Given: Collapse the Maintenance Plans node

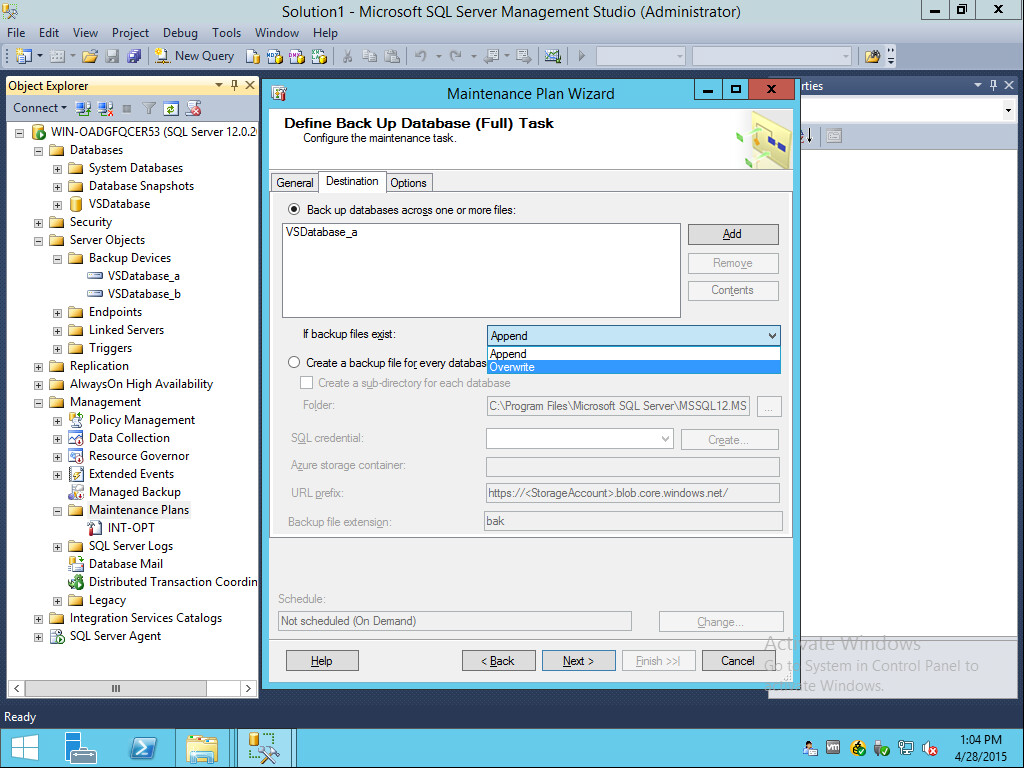Looking at the screenshot, I should pos(57,511).
